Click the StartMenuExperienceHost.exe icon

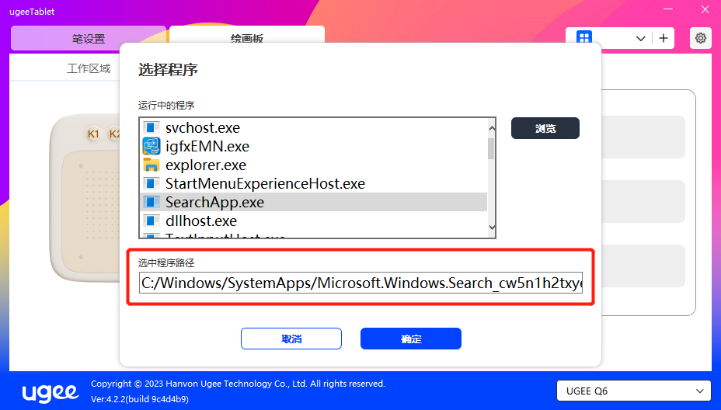[x=151, y=183]
